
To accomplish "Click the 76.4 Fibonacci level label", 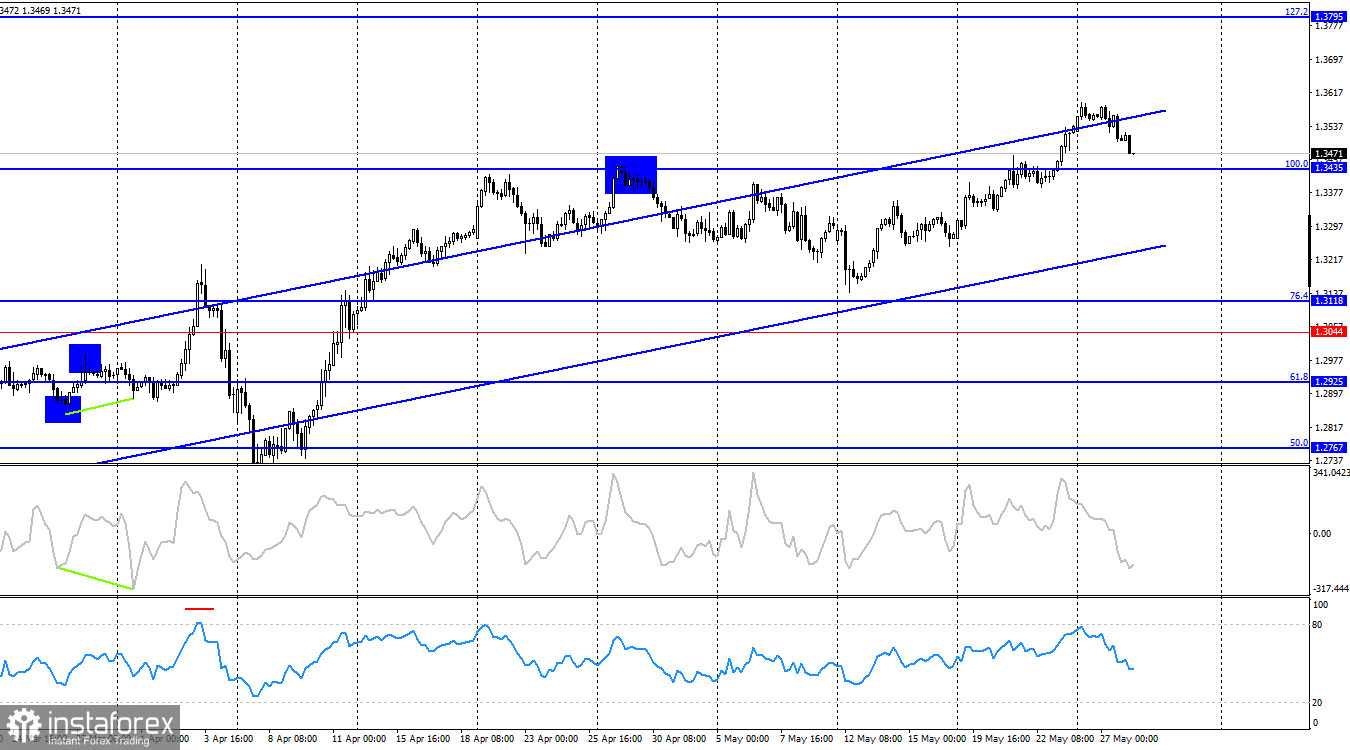I will (x=1298, y=295).
